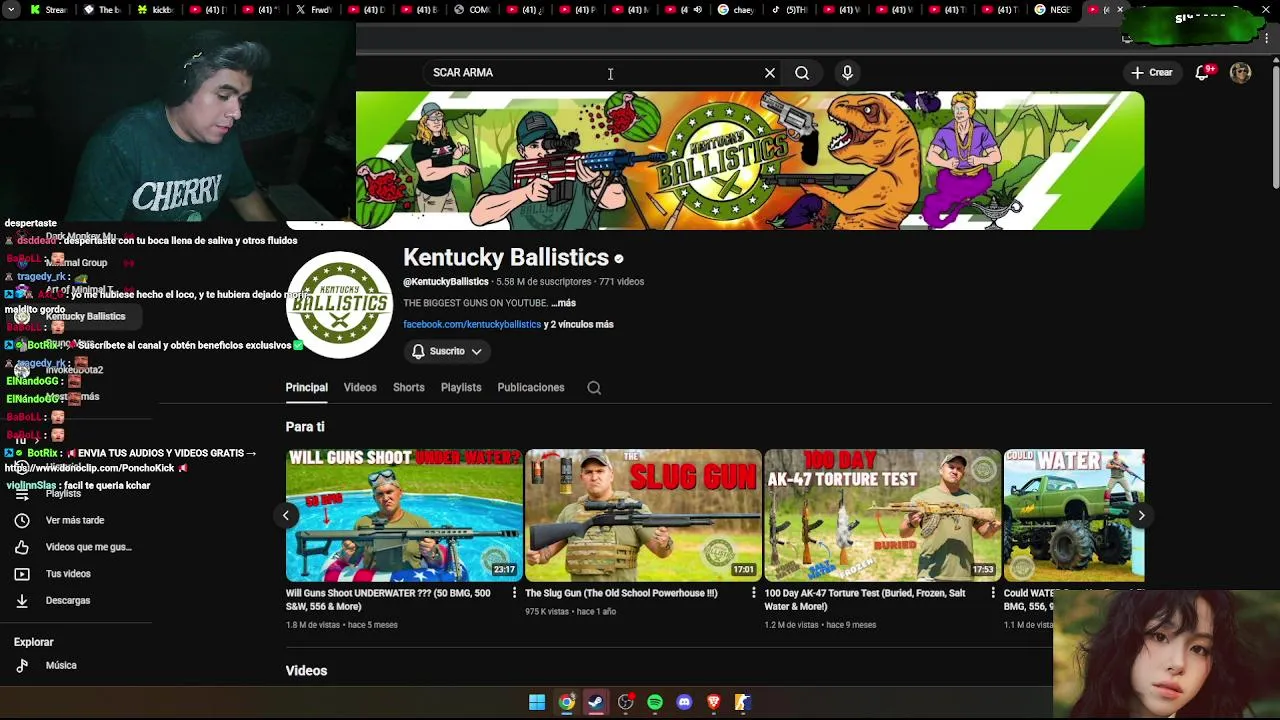1280x720 pixels.
Task: Click the Descargas download arrow icon
Action: pos(22,601)
